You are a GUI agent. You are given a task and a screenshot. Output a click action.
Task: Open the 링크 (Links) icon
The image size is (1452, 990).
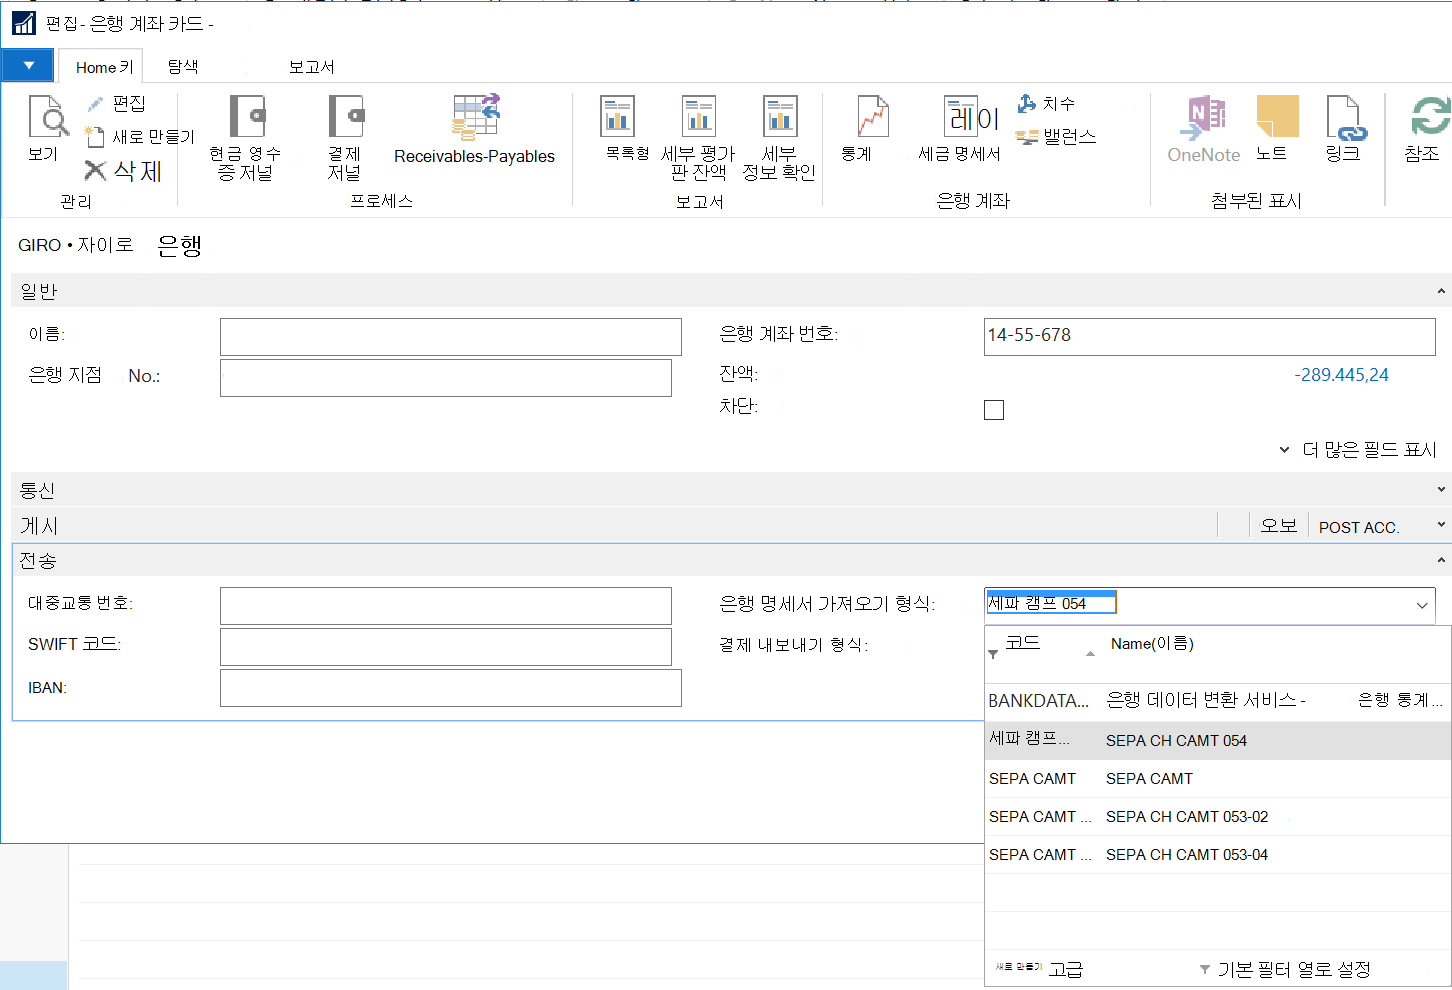pos(1345,118)
